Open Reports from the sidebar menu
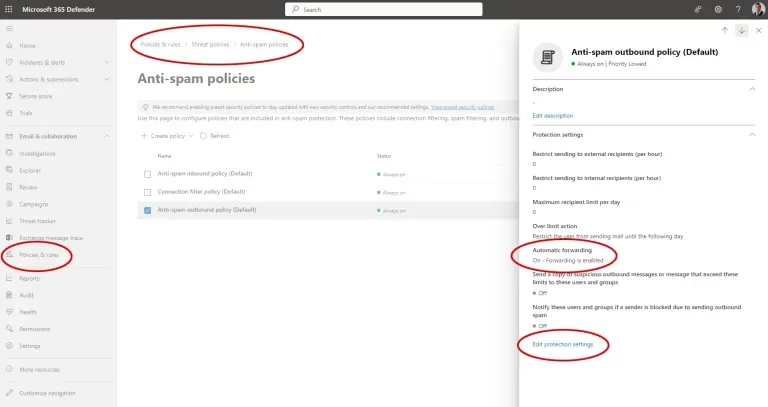 29,278
